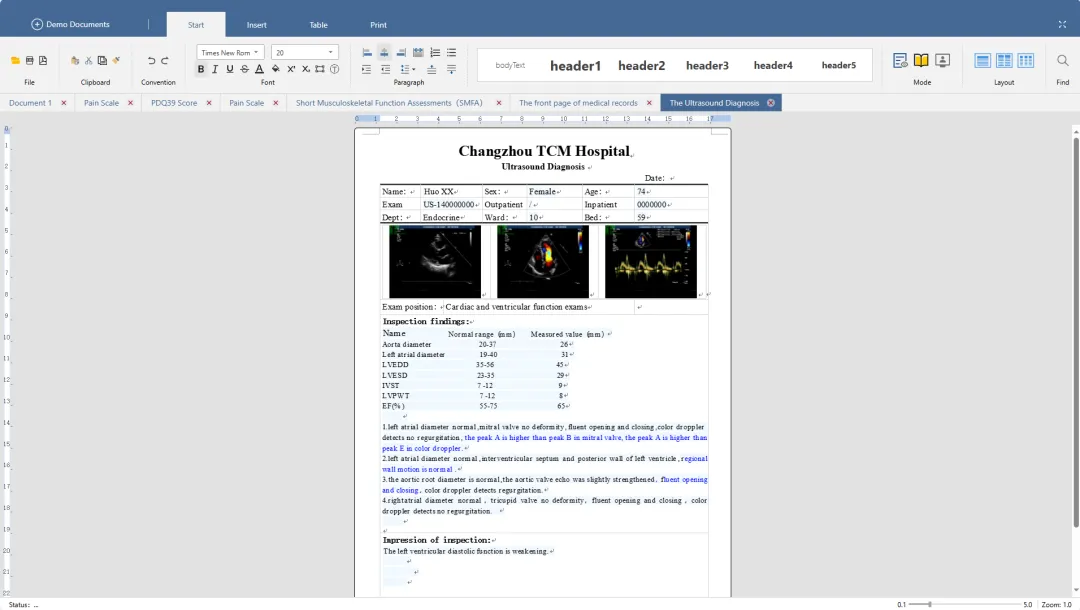Screen dimensions: 1080x610
Task: Close the PDQ39 Score tab
Action: 209,103
